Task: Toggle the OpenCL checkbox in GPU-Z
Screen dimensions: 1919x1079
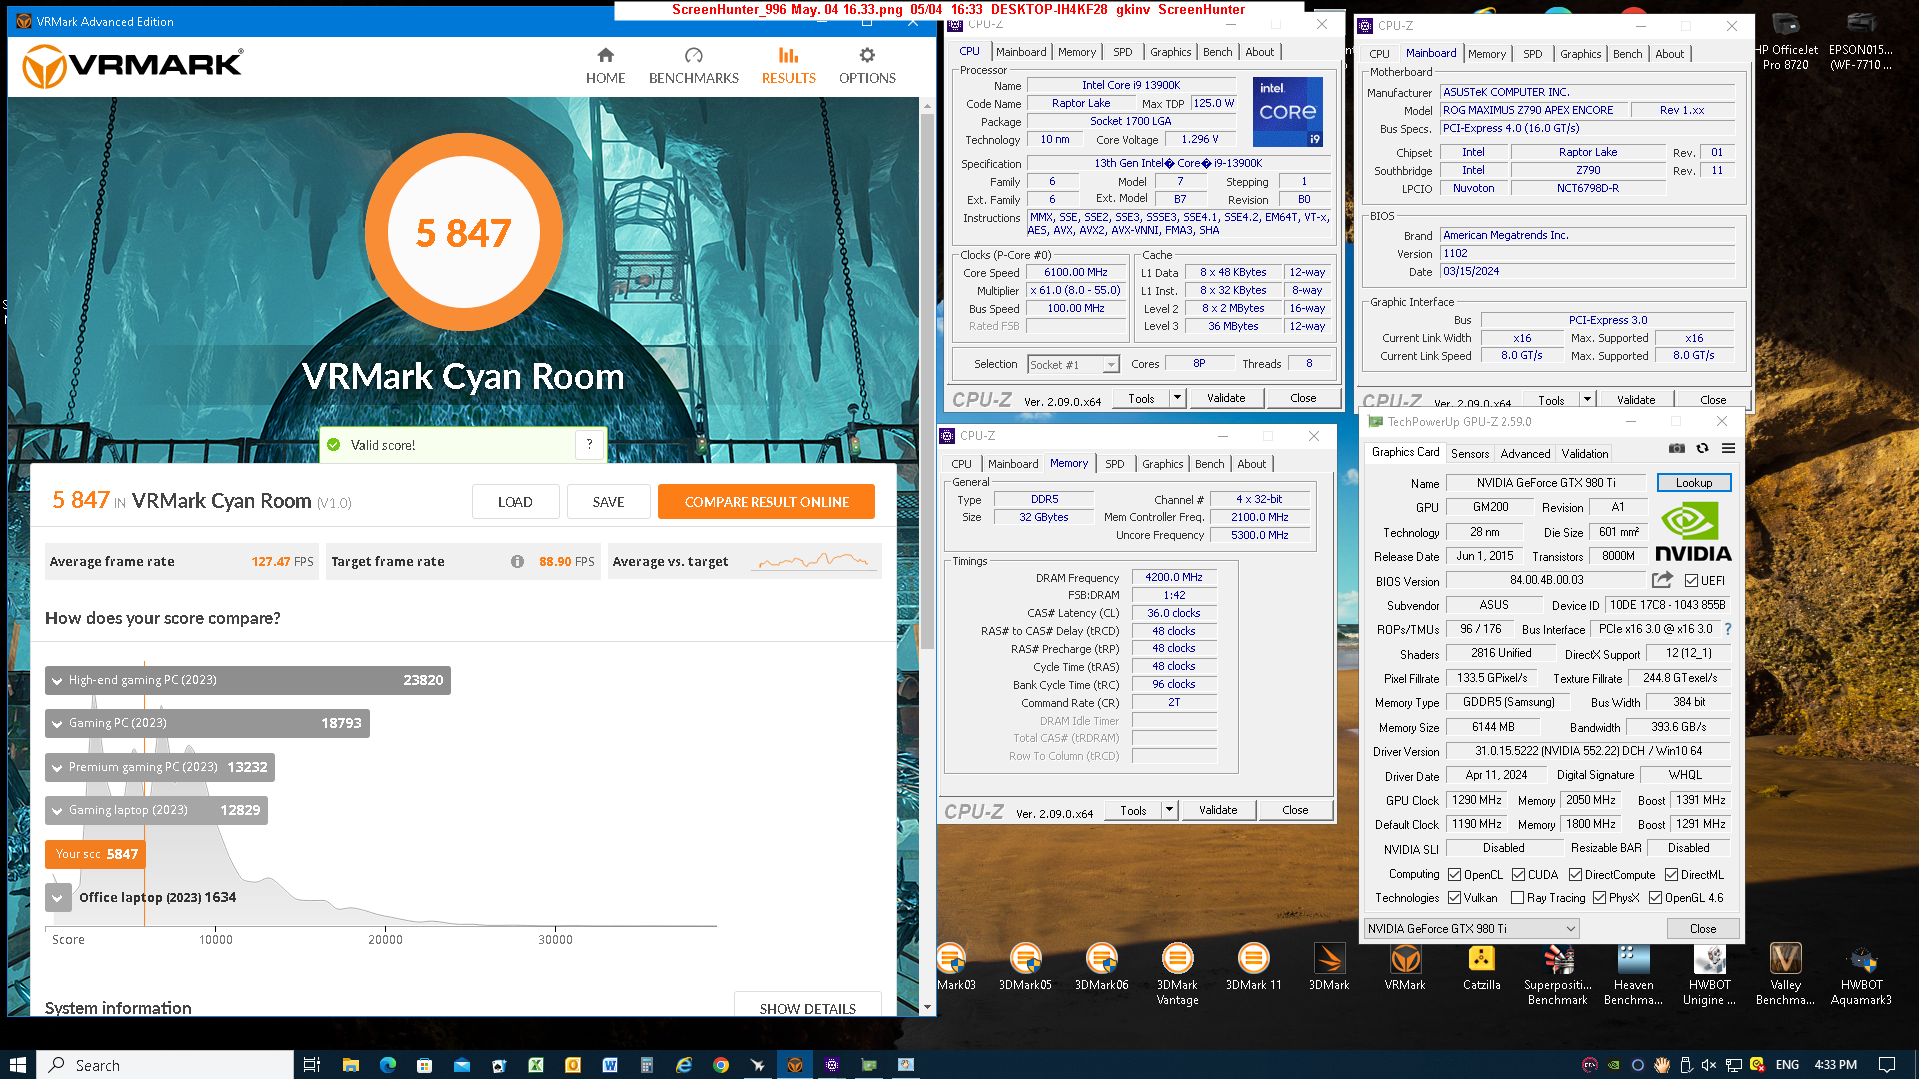Action: tap(1455, 875)
